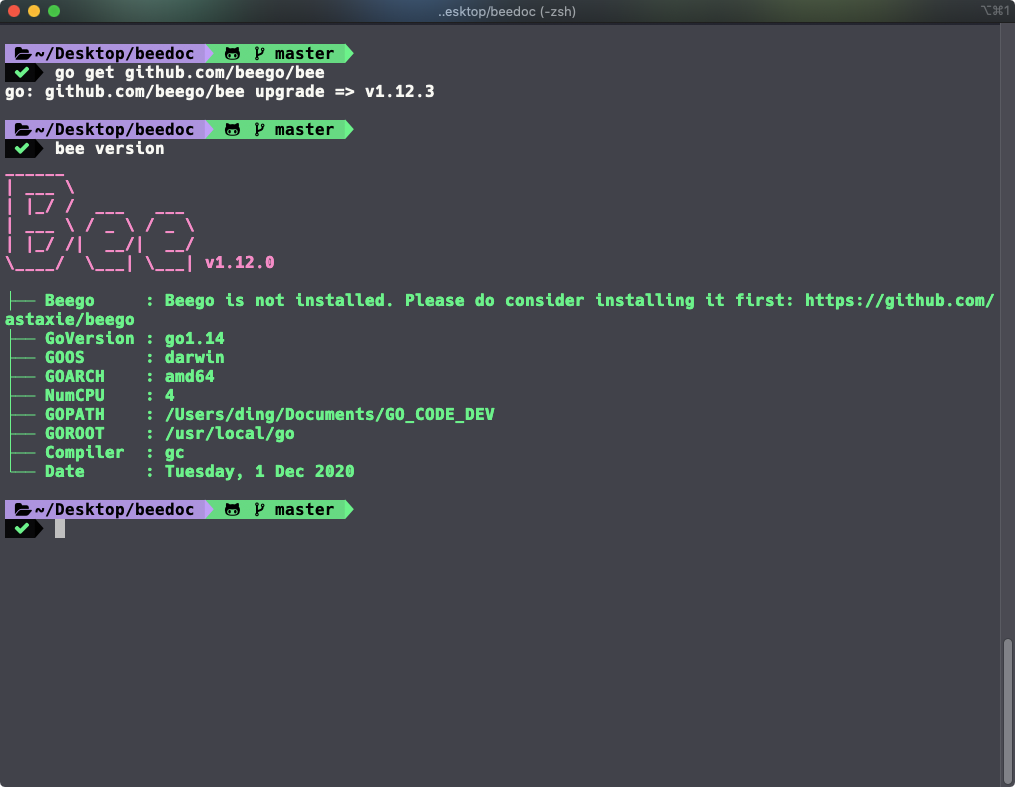
Task: Click the 'bee version' command text
Action: point(109,148)
